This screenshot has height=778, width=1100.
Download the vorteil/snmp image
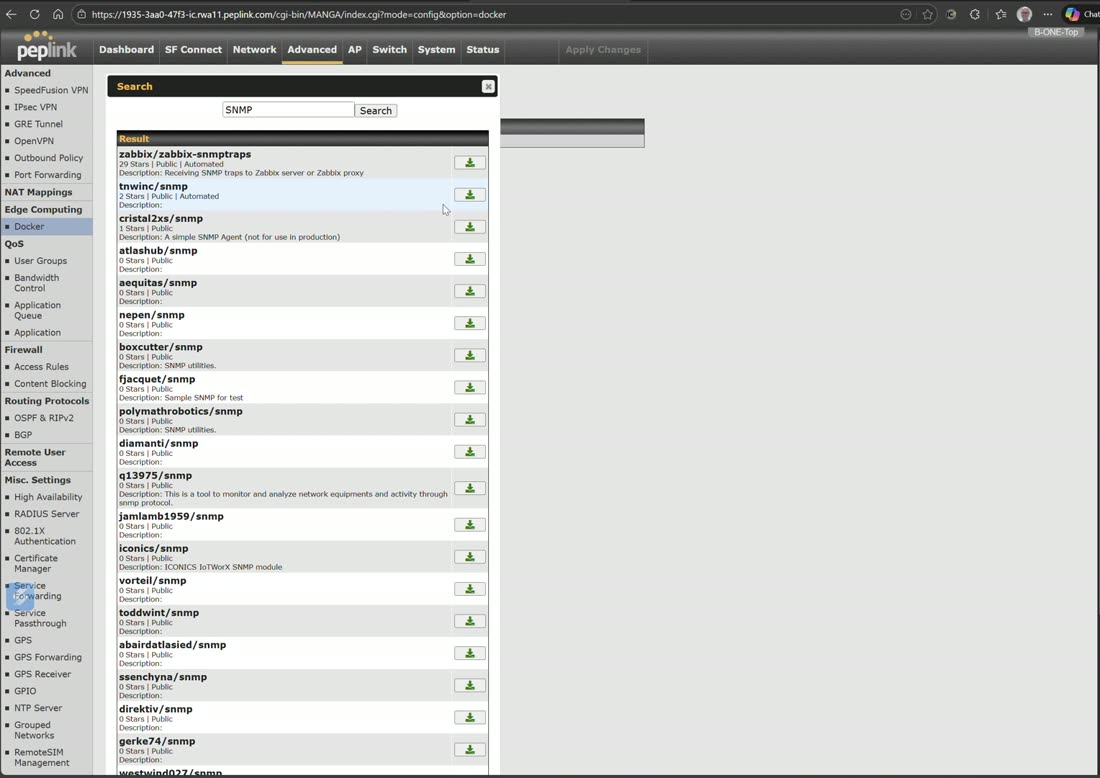coord(469,589)
